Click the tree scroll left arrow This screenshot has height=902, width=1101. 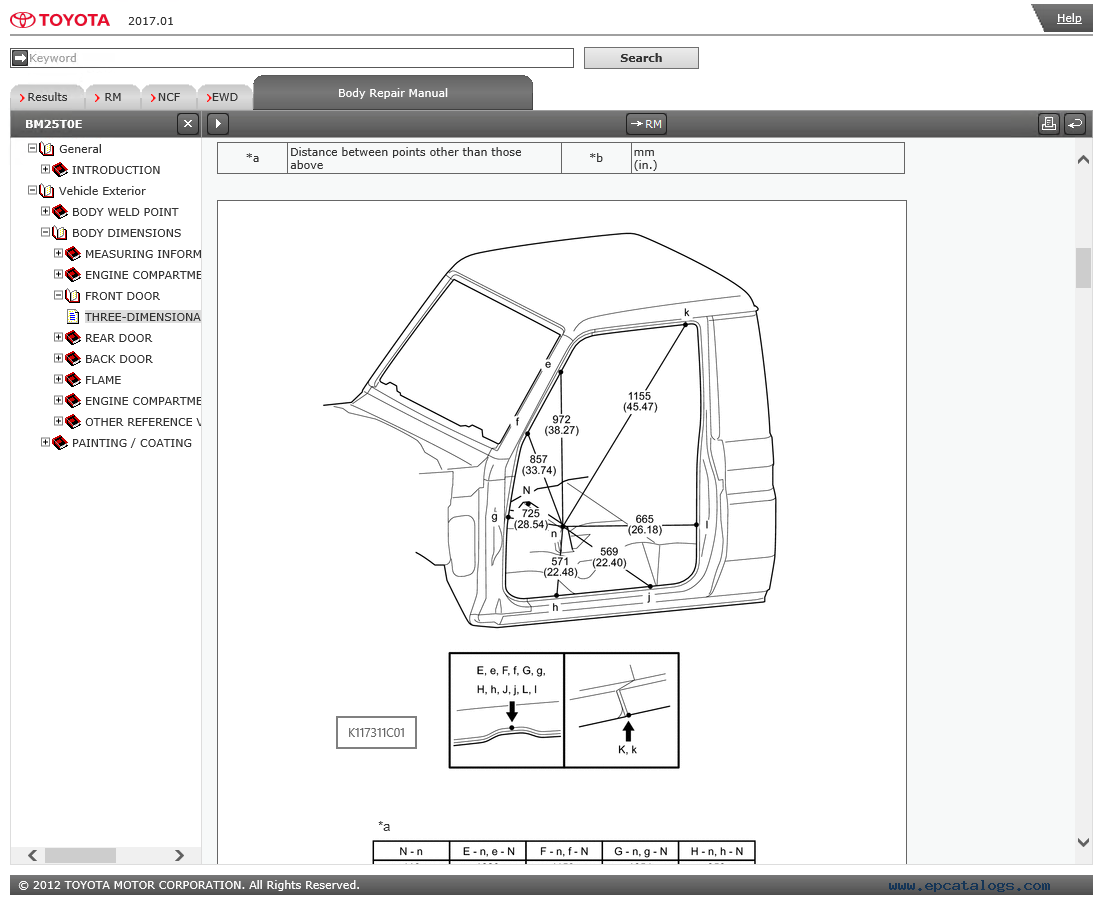[x=32, y=855]
